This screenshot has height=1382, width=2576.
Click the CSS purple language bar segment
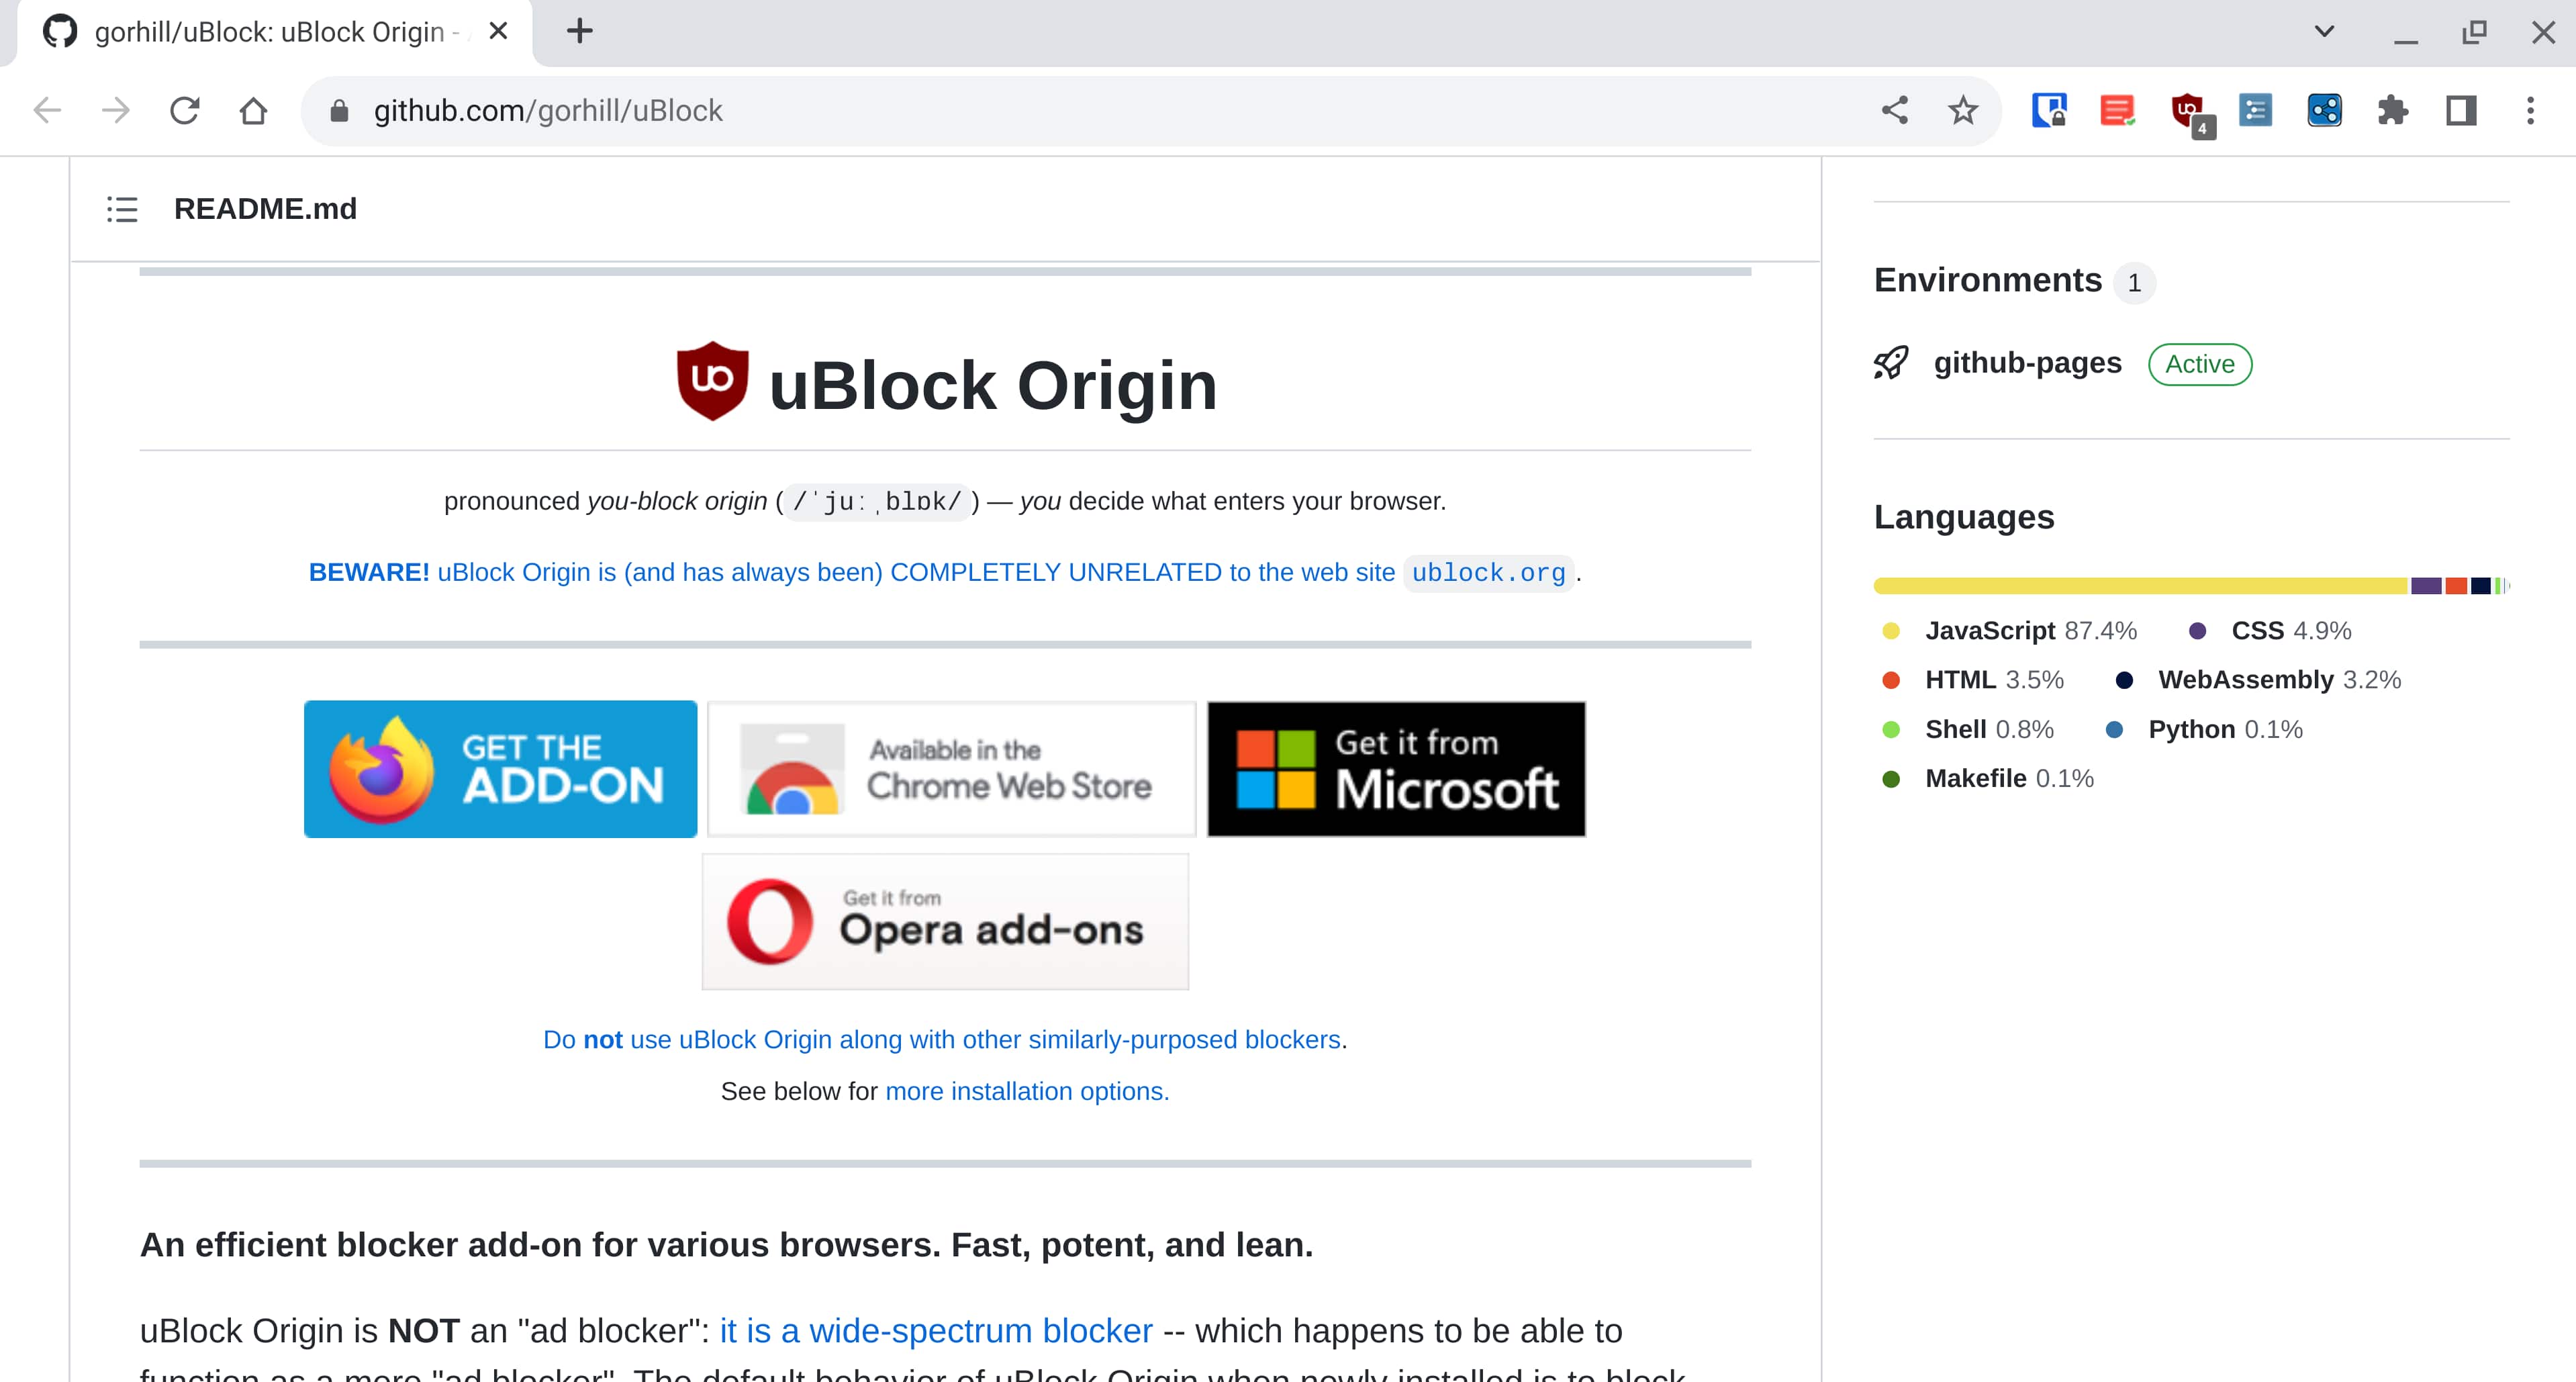click(x=2426, y=586)
